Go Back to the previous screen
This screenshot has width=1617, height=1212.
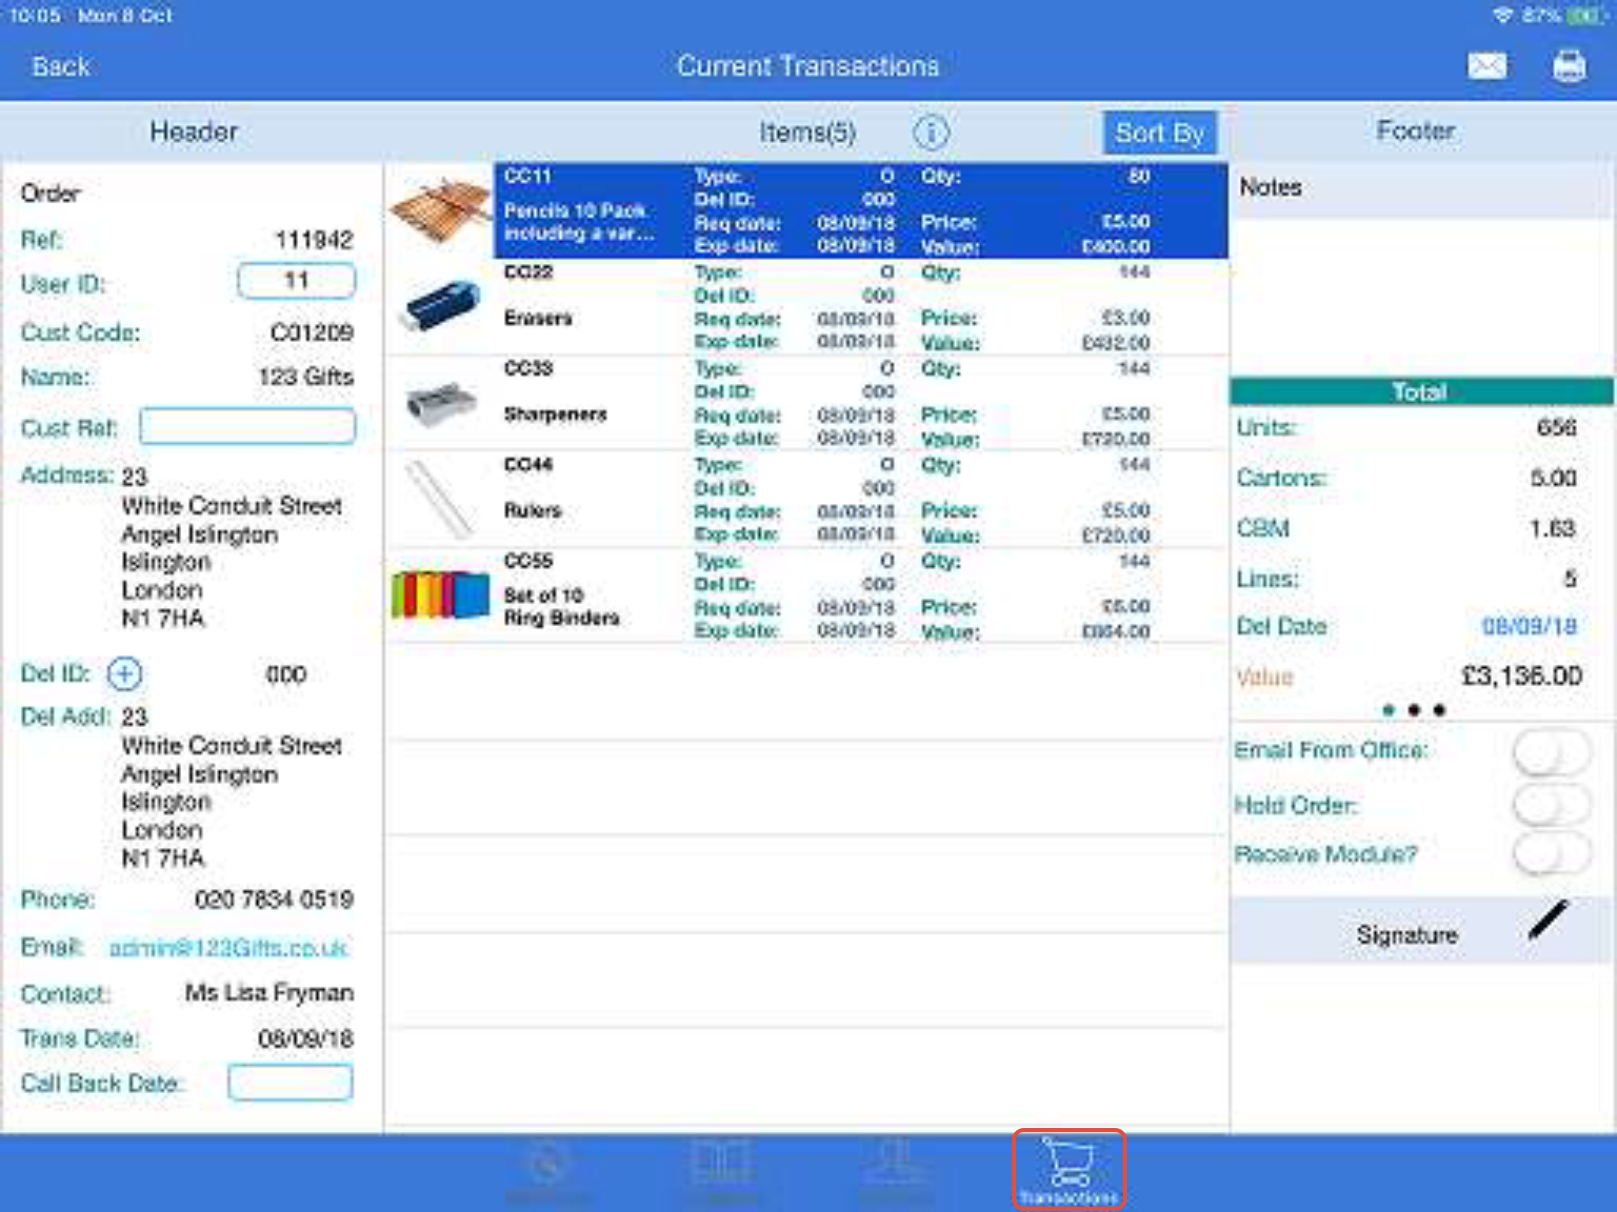(61, 67)
